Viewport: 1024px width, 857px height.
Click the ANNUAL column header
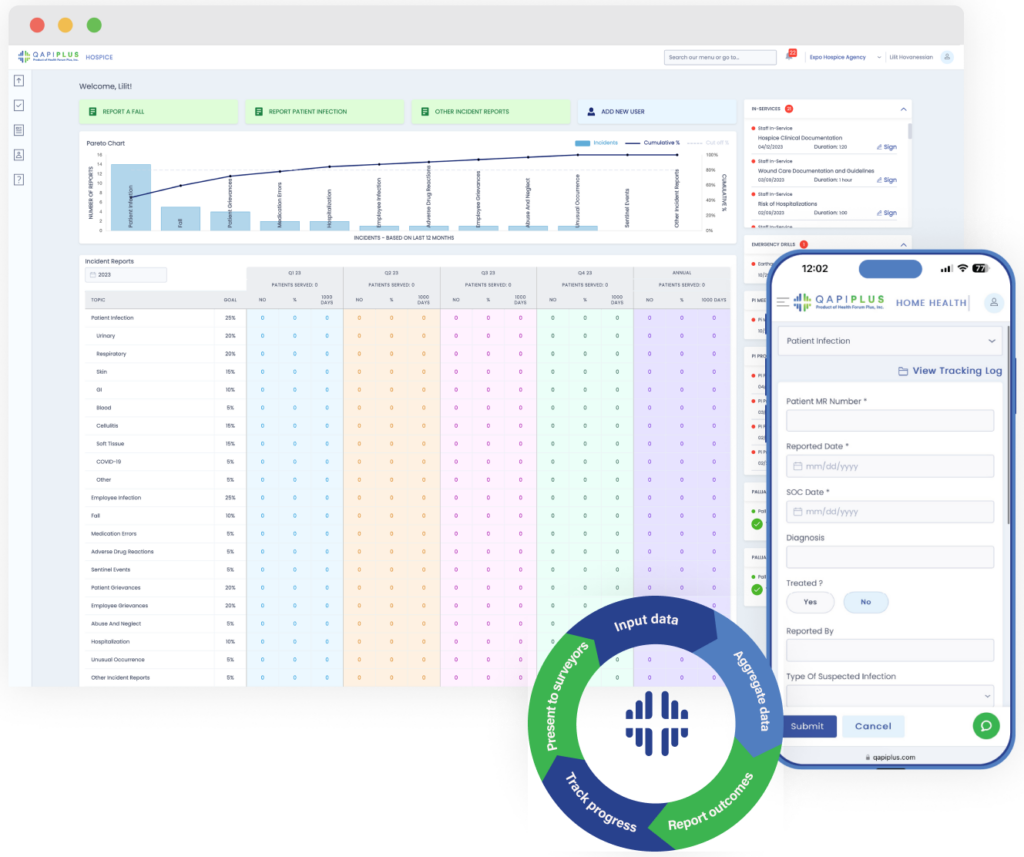point(682,273)
